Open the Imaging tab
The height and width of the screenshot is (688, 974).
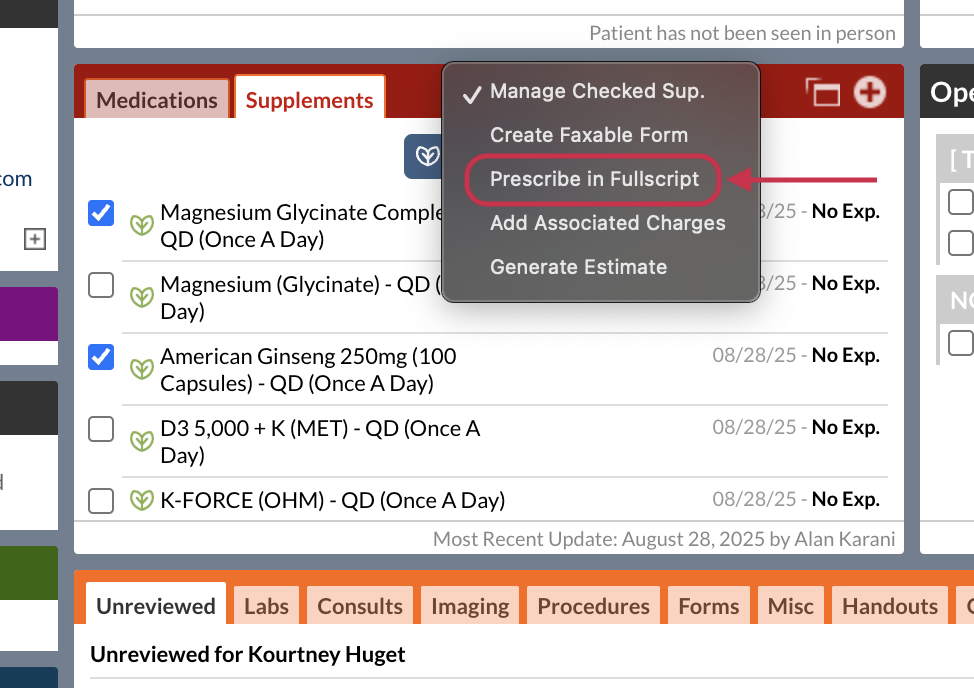(x=470, y=605)
